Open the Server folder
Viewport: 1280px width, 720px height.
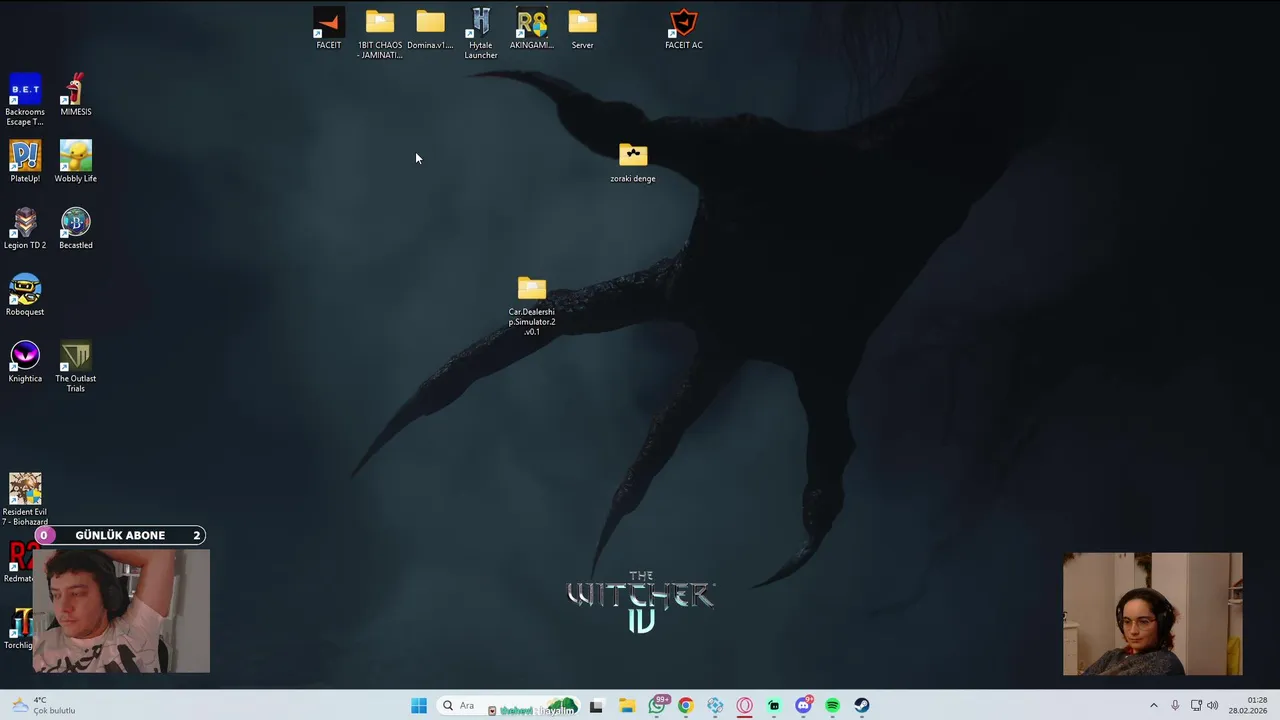click(582, 28)
